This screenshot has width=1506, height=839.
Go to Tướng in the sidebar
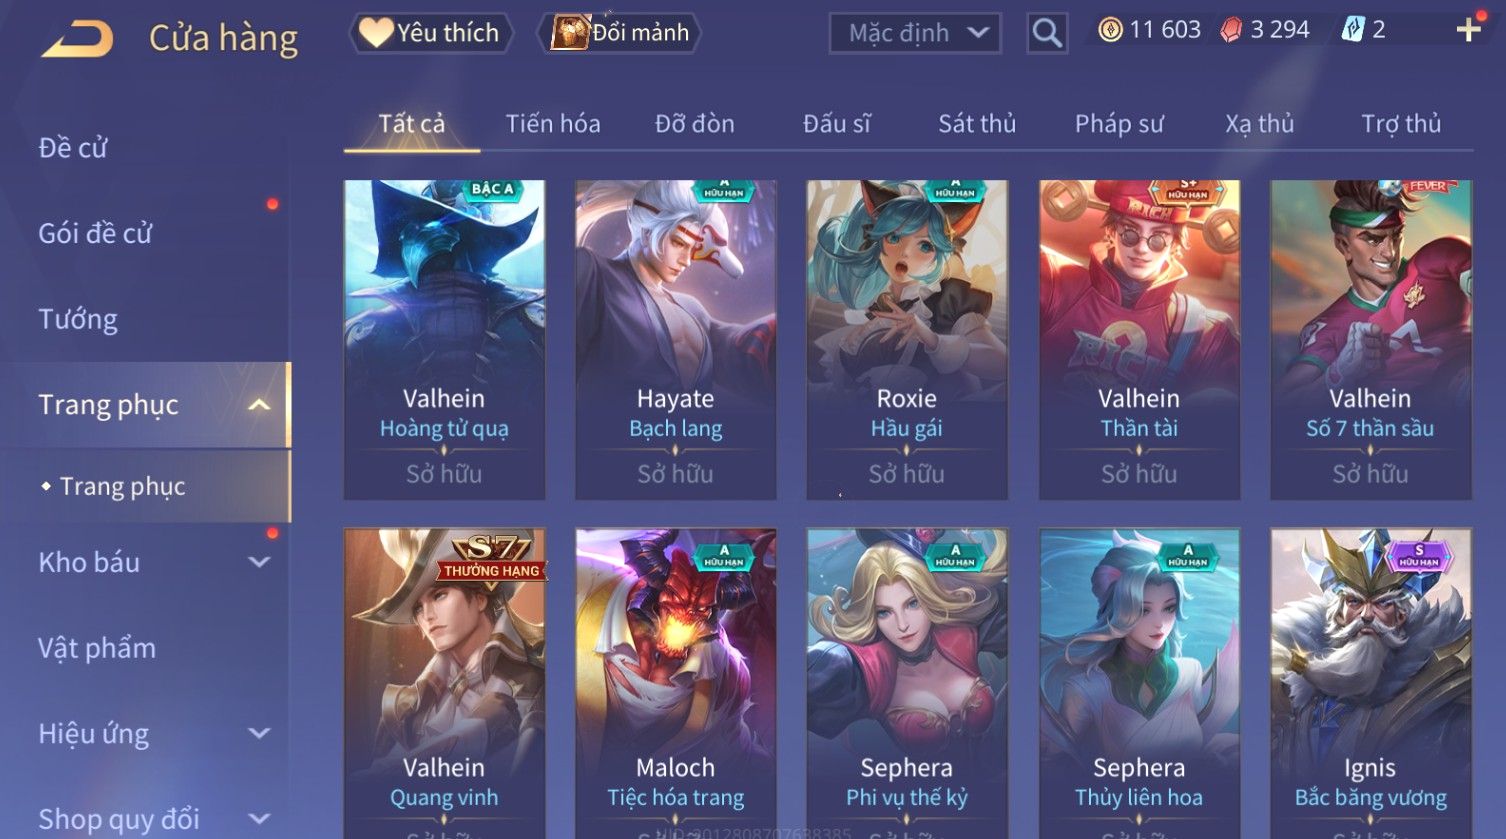click(x=78, y=319)
